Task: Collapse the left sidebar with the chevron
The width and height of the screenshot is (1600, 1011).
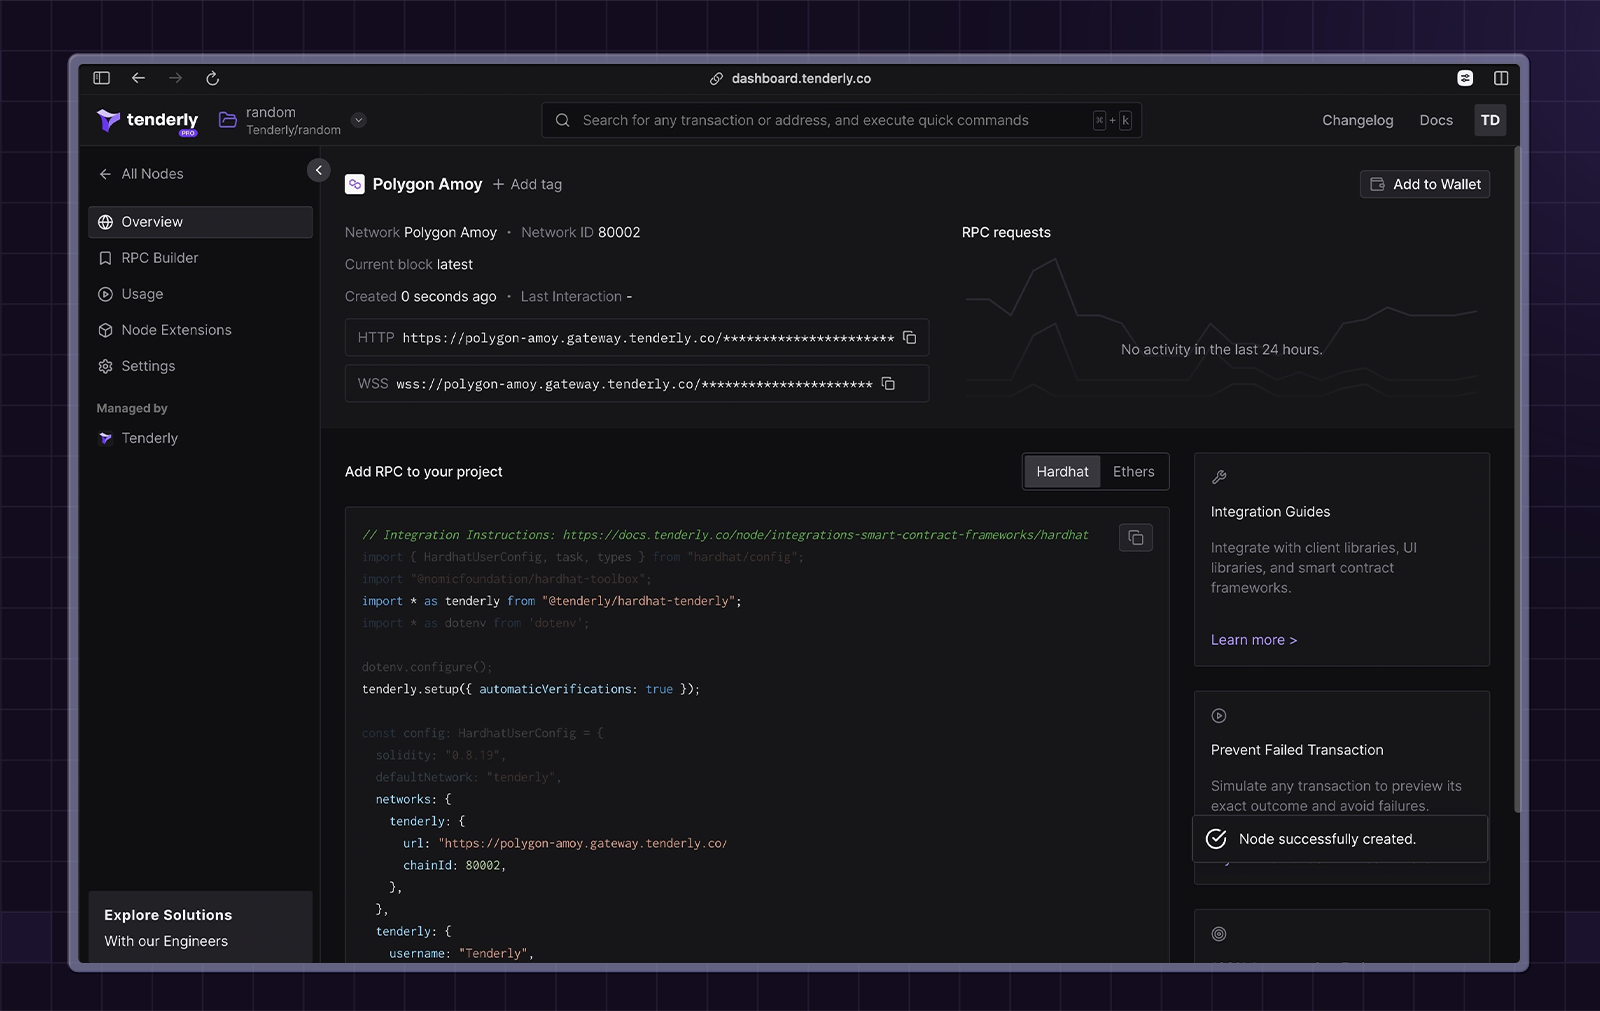Action: (x=318, y=170)
